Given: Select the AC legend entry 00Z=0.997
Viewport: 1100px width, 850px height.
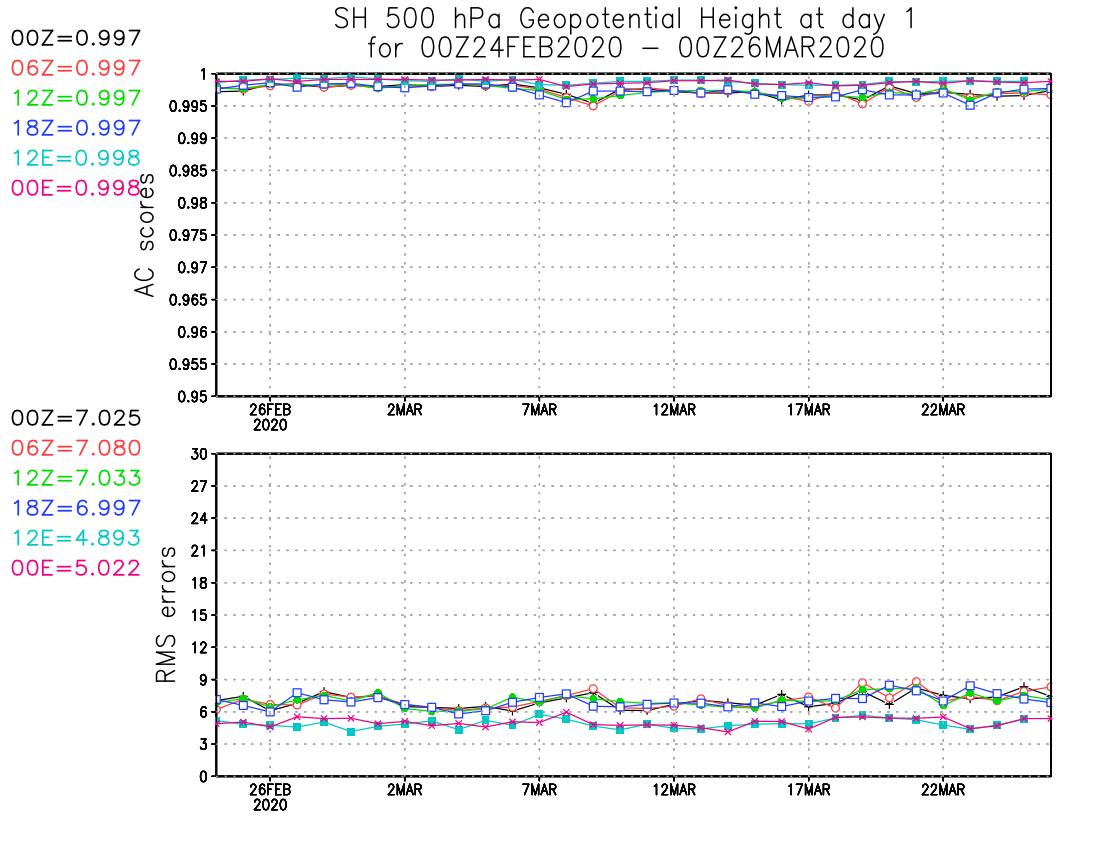Looking at the screenshot, I should pyautogui.click(x=76, y=38).
